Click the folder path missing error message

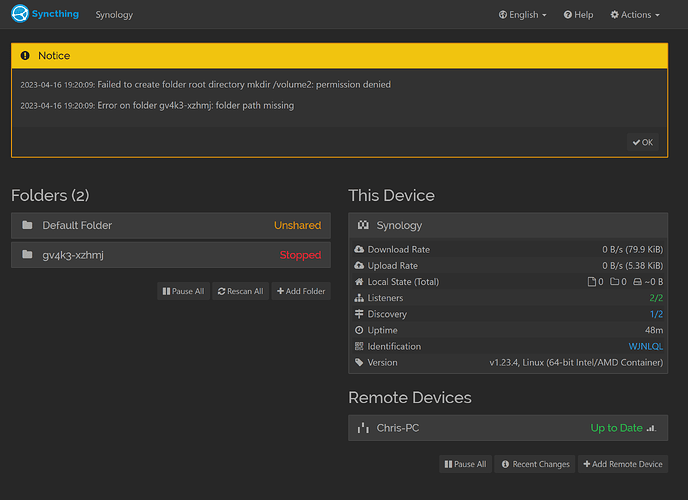(157, 106)
